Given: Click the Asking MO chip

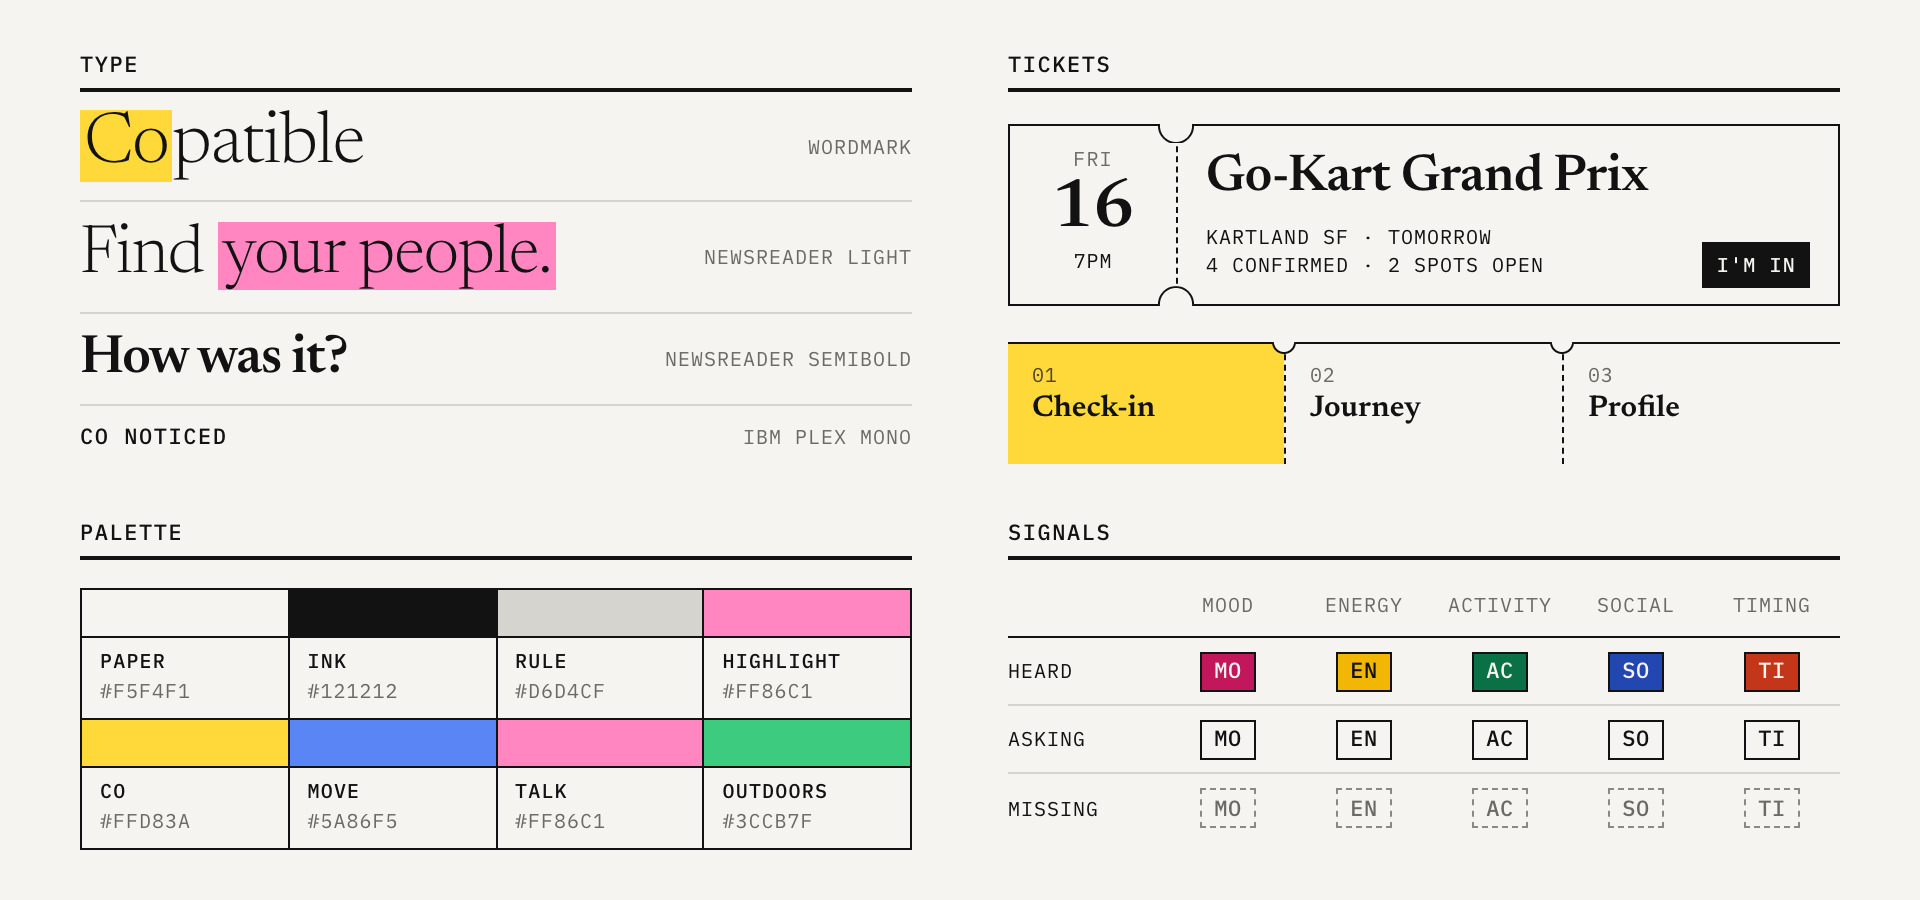Looking at the screenshot, I should (x=1228, y=739).
